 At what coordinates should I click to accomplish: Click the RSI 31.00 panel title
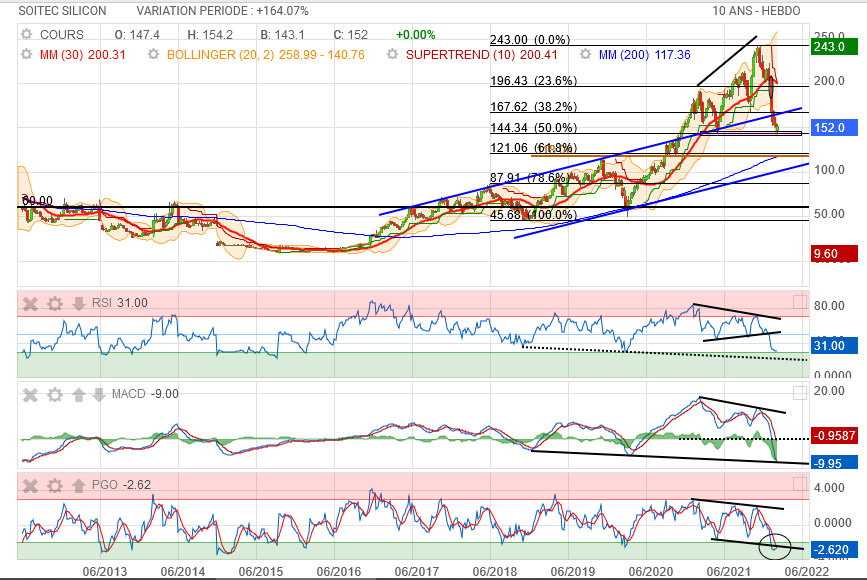pos(119,303)
